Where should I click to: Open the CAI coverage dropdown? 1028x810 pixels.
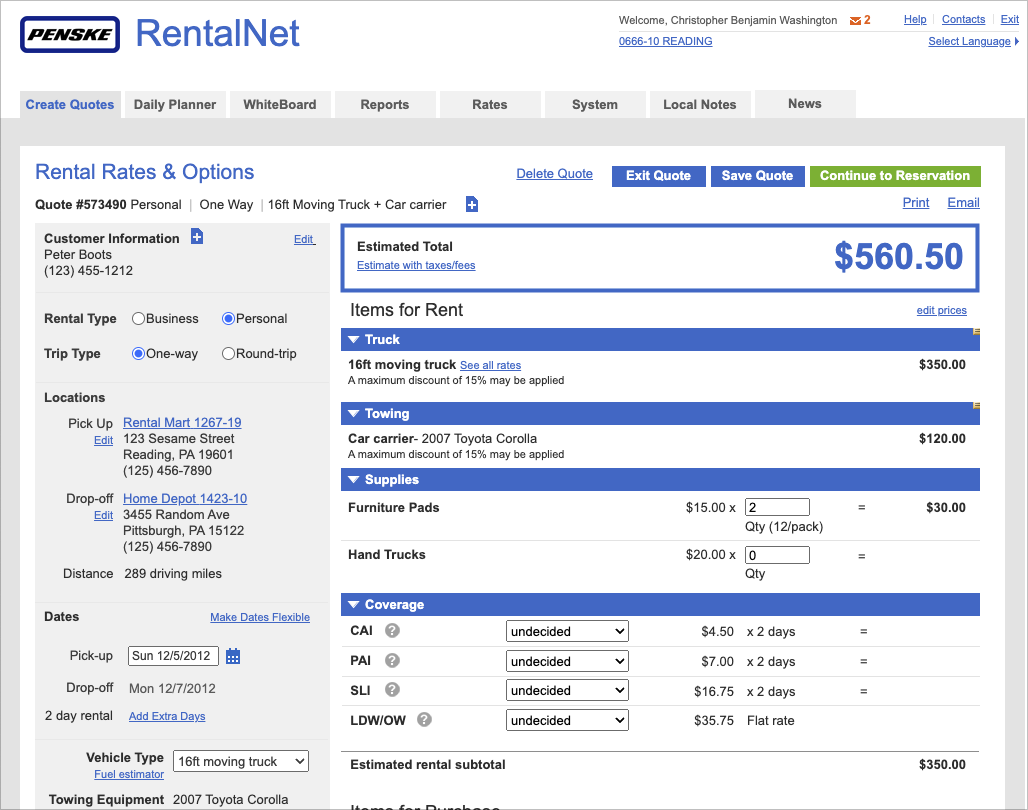tap(567, 632)
